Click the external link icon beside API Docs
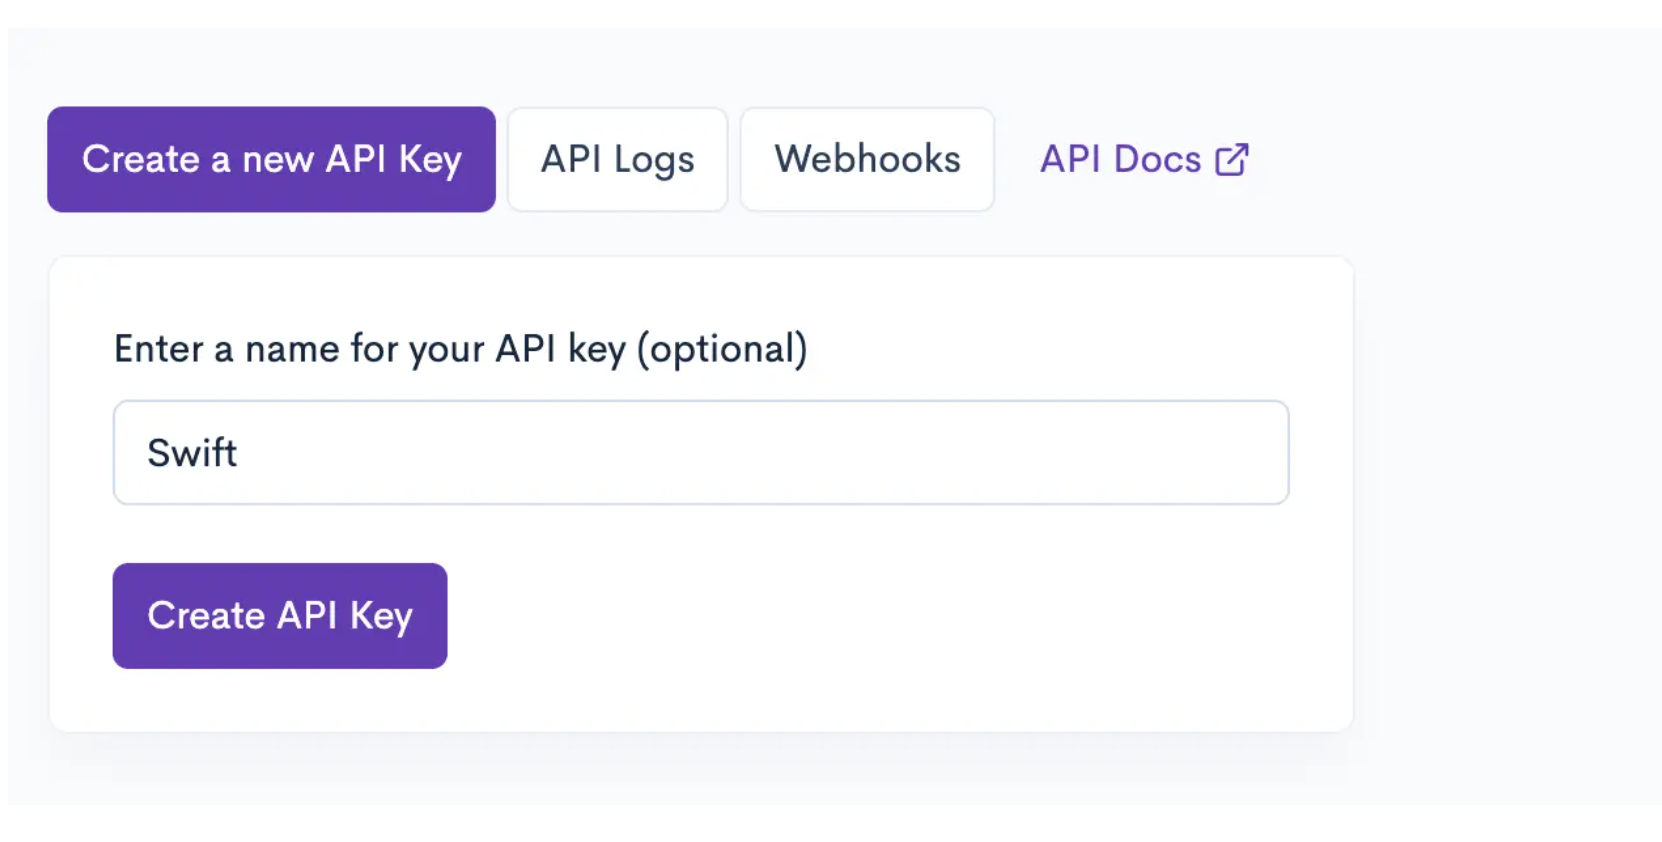 click(x=1231, y=160)
